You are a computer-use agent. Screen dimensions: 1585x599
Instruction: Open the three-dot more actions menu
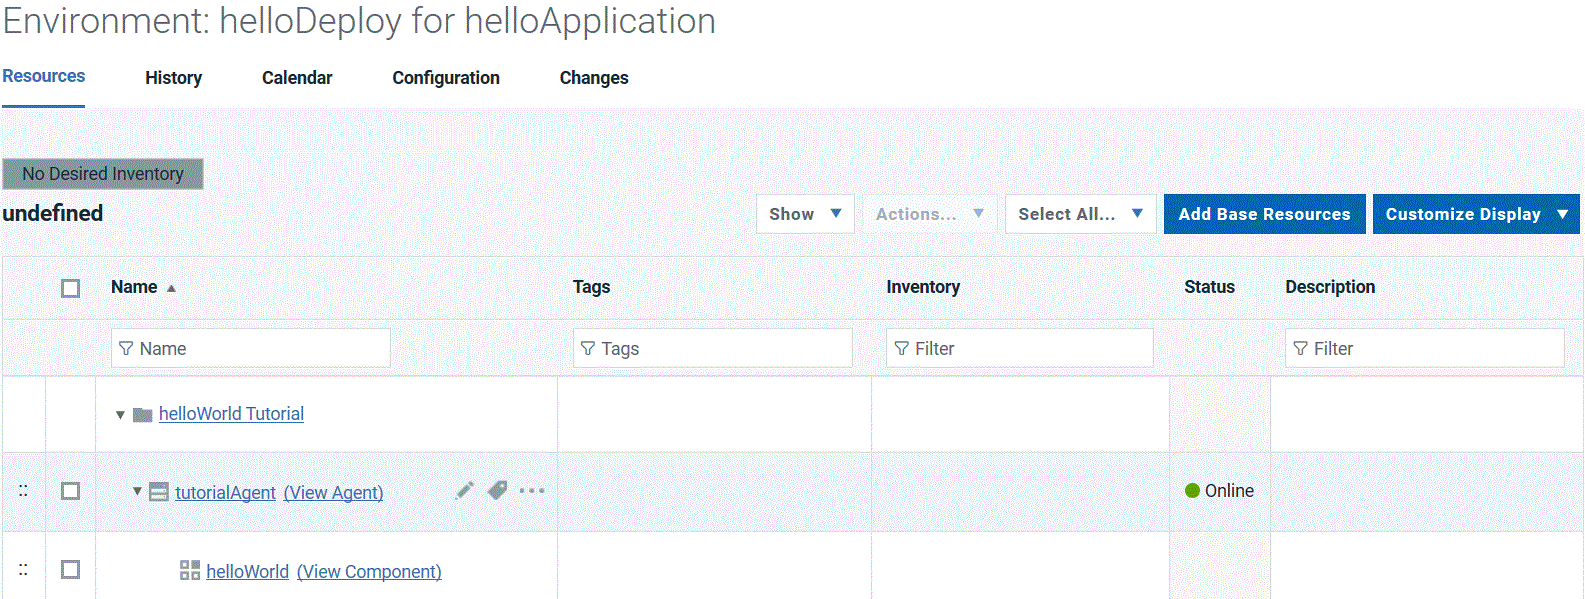[x=532, y=490]
